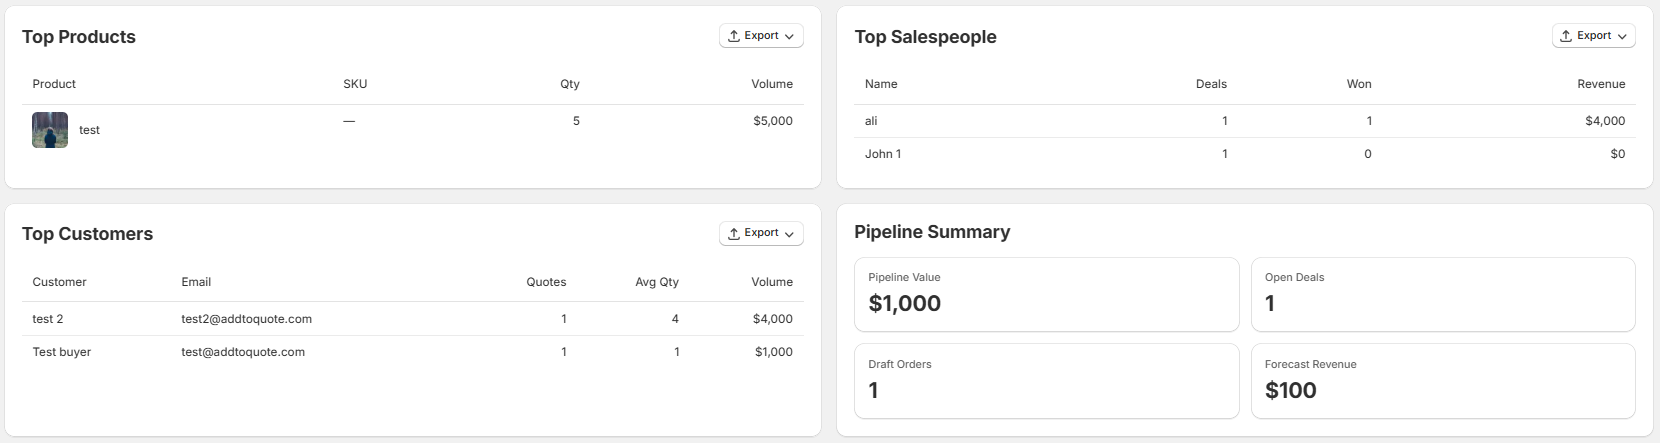Click ali's $4,000 revenue value
Screen dimensions: 1660x443
coord(1605,121)
